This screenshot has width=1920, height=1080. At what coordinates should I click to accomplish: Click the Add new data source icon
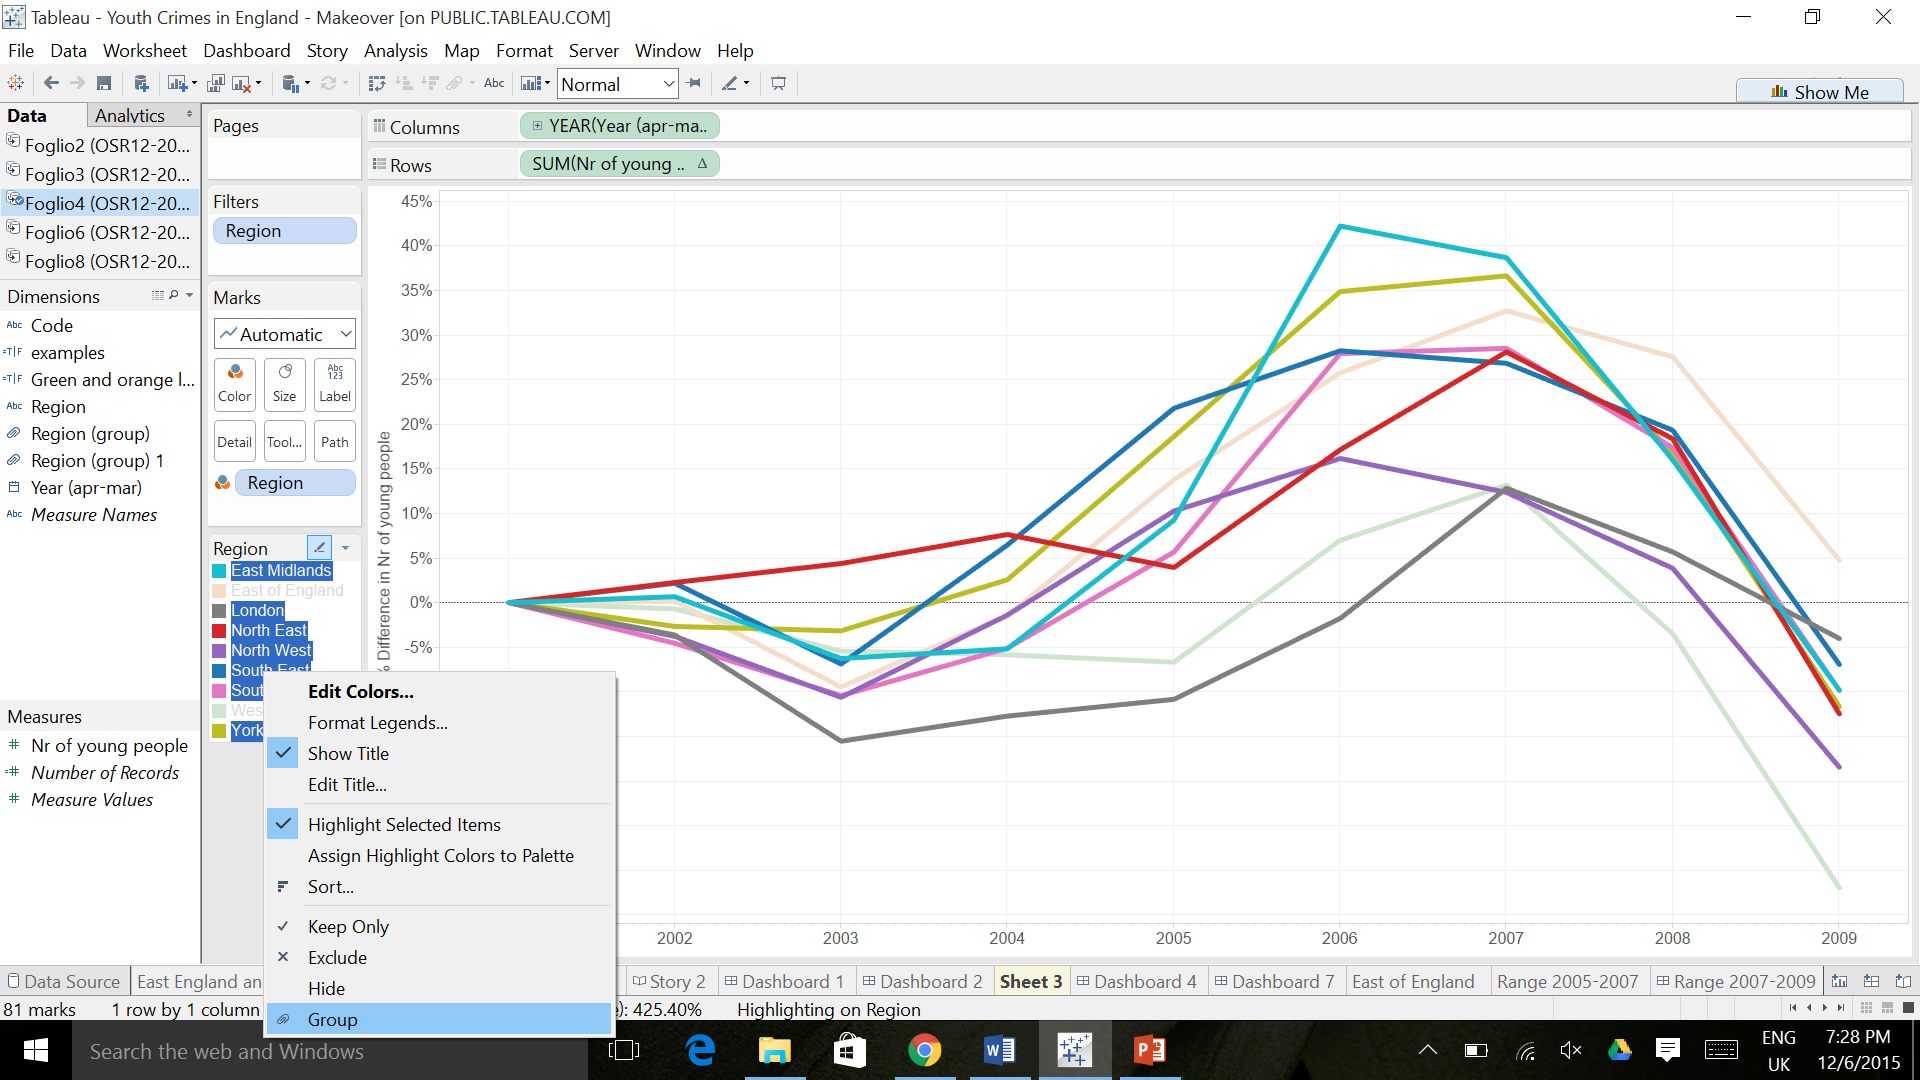(x=141, y=84)
